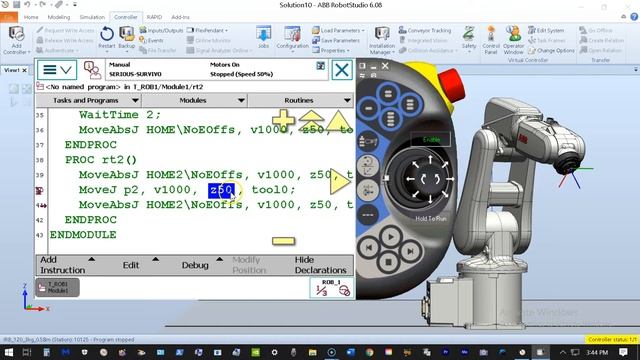
Task: Start program with the play key
Action: [x=390, y=236]
